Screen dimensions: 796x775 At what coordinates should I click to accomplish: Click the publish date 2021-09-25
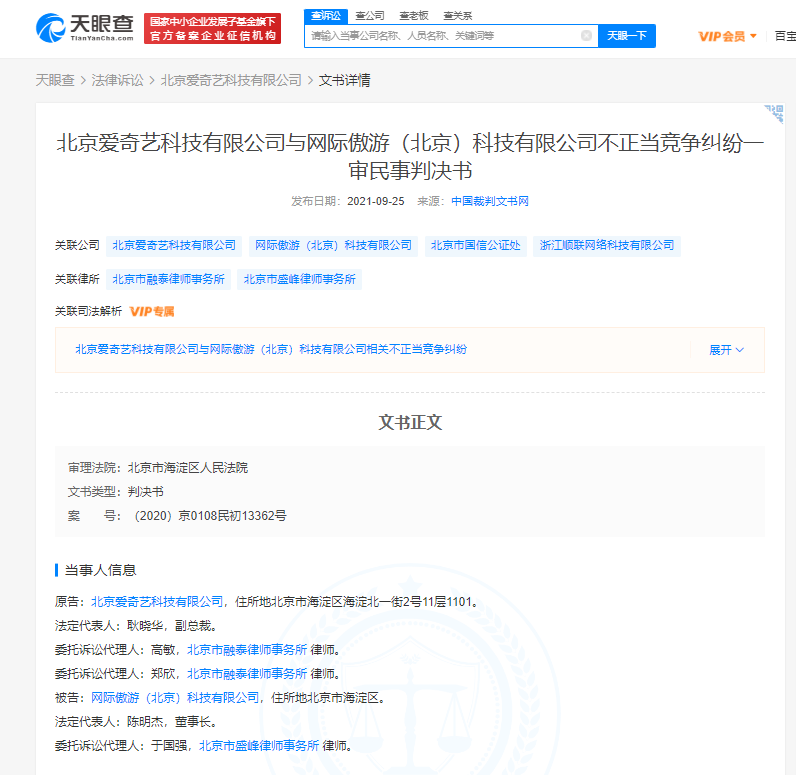coord(376,201)
